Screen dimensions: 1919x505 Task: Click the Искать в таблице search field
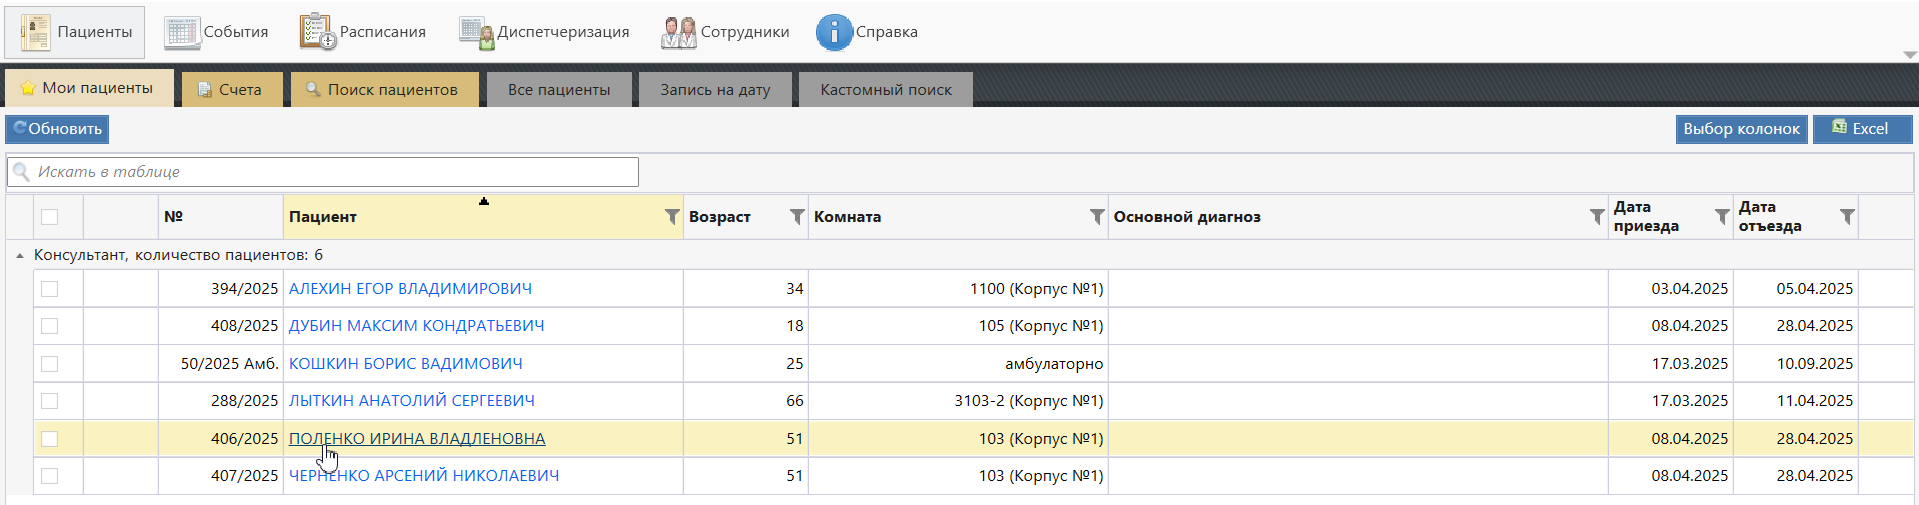tap(330, 172)
